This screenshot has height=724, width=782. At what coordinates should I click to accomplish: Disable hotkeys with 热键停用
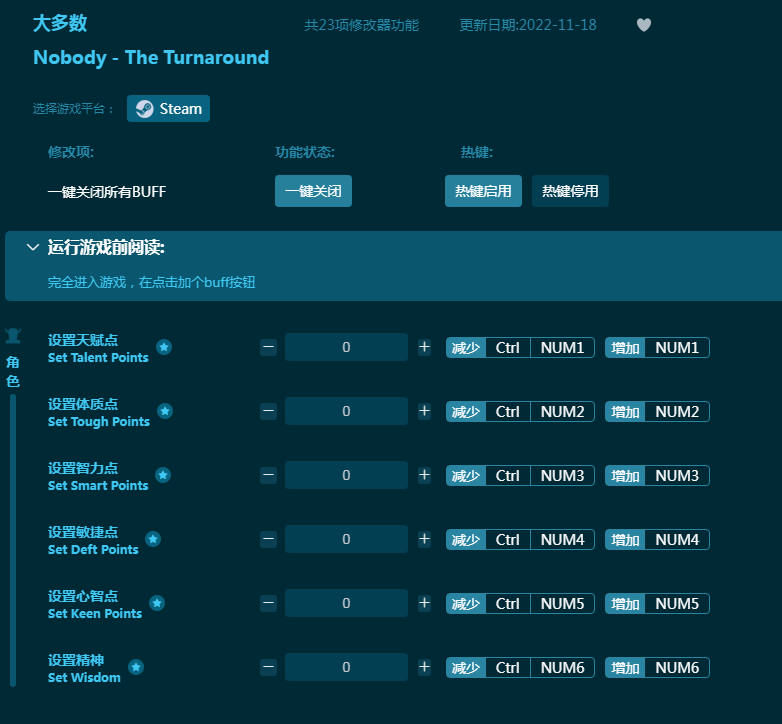pyautogui.click(x=570, y=191)
